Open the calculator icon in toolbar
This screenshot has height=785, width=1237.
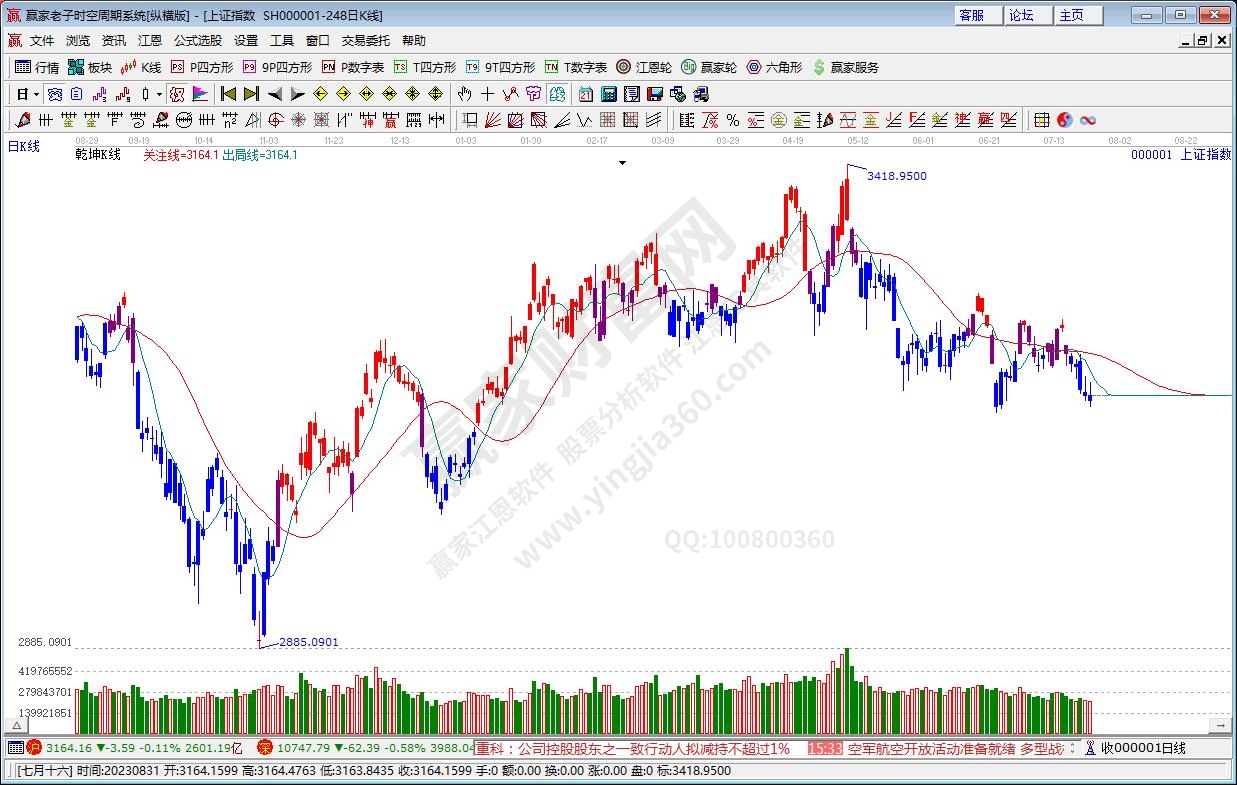608,94
